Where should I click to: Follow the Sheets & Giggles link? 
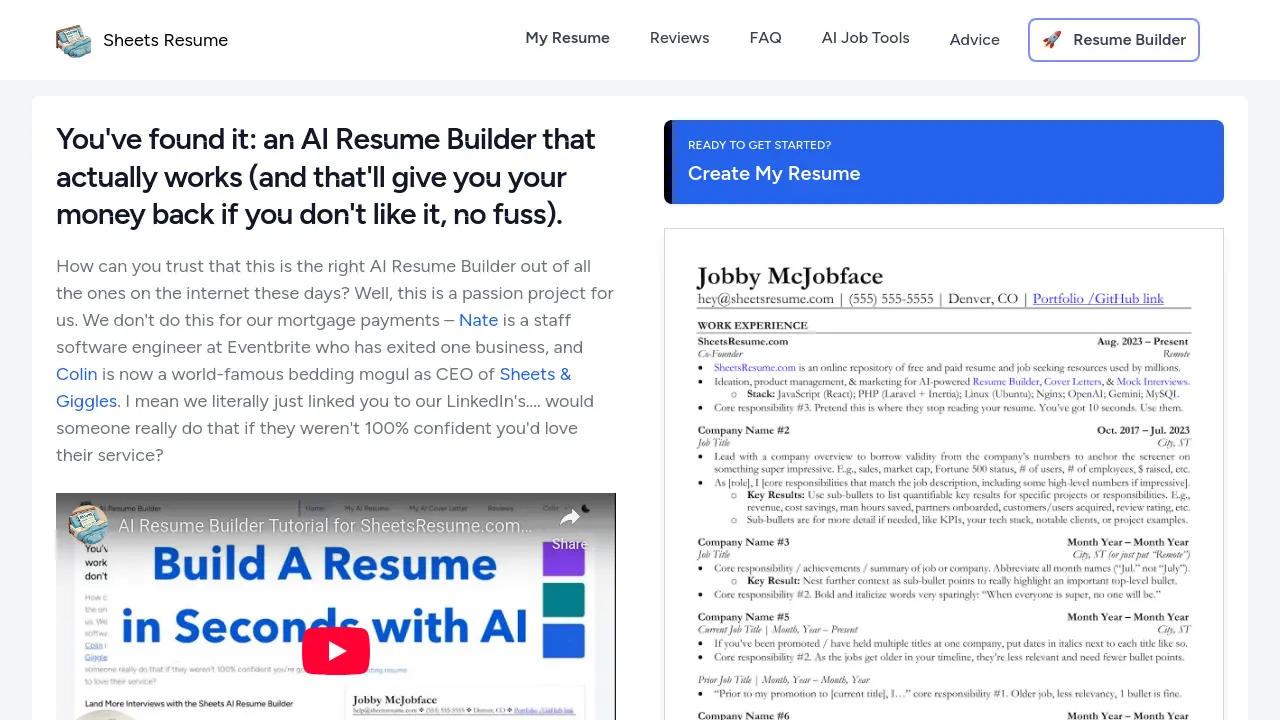tap(313, 388)
